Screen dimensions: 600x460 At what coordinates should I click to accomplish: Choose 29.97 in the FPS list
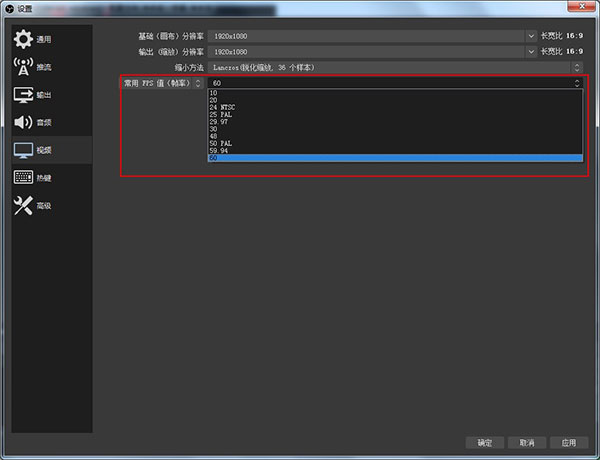click(395, 122)
